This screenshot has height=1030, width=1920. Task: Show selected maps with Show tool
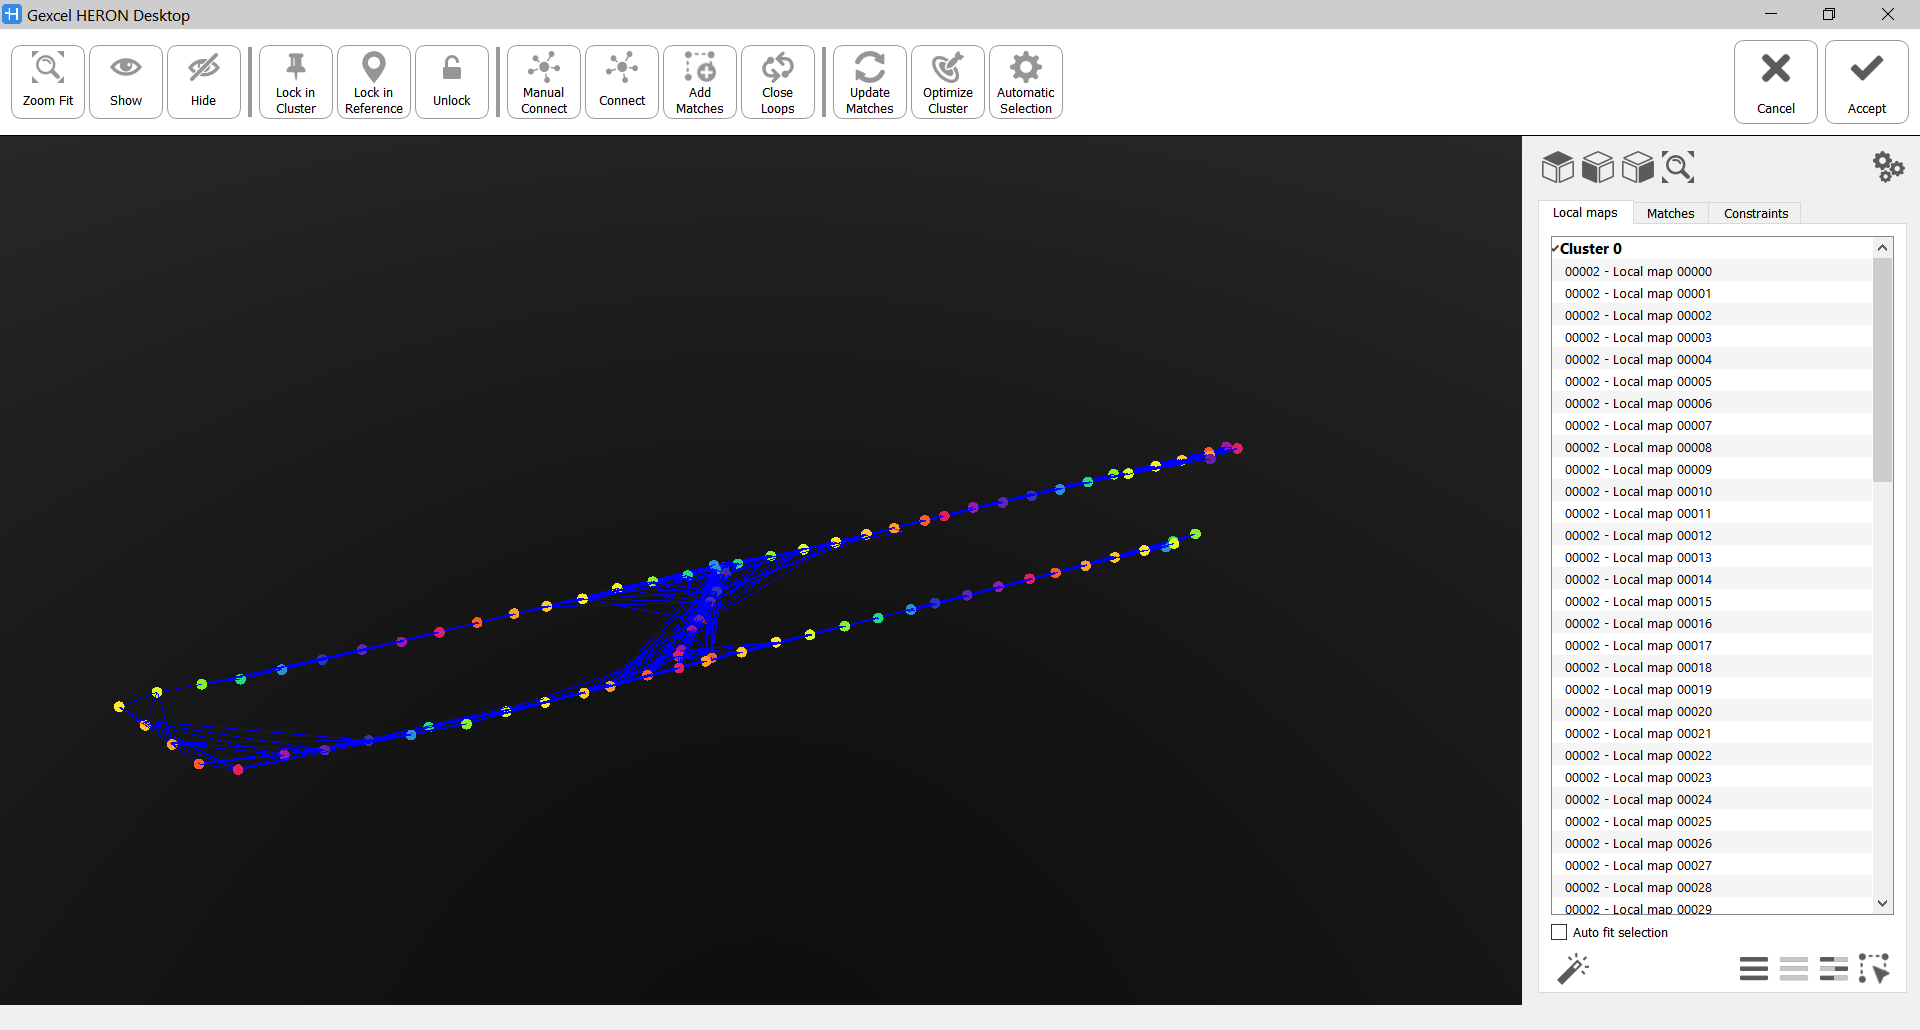pos(126,82)
